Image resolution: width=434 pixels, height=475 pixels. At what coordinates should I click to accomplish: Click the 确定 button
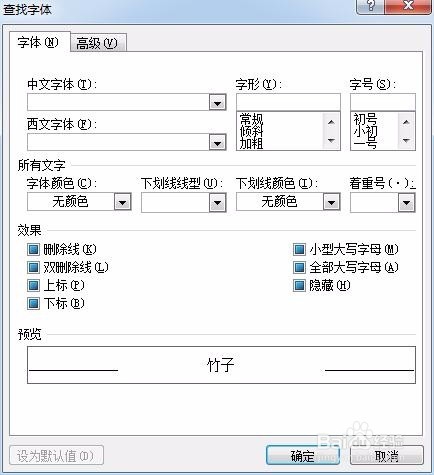[x=303, y=456]
